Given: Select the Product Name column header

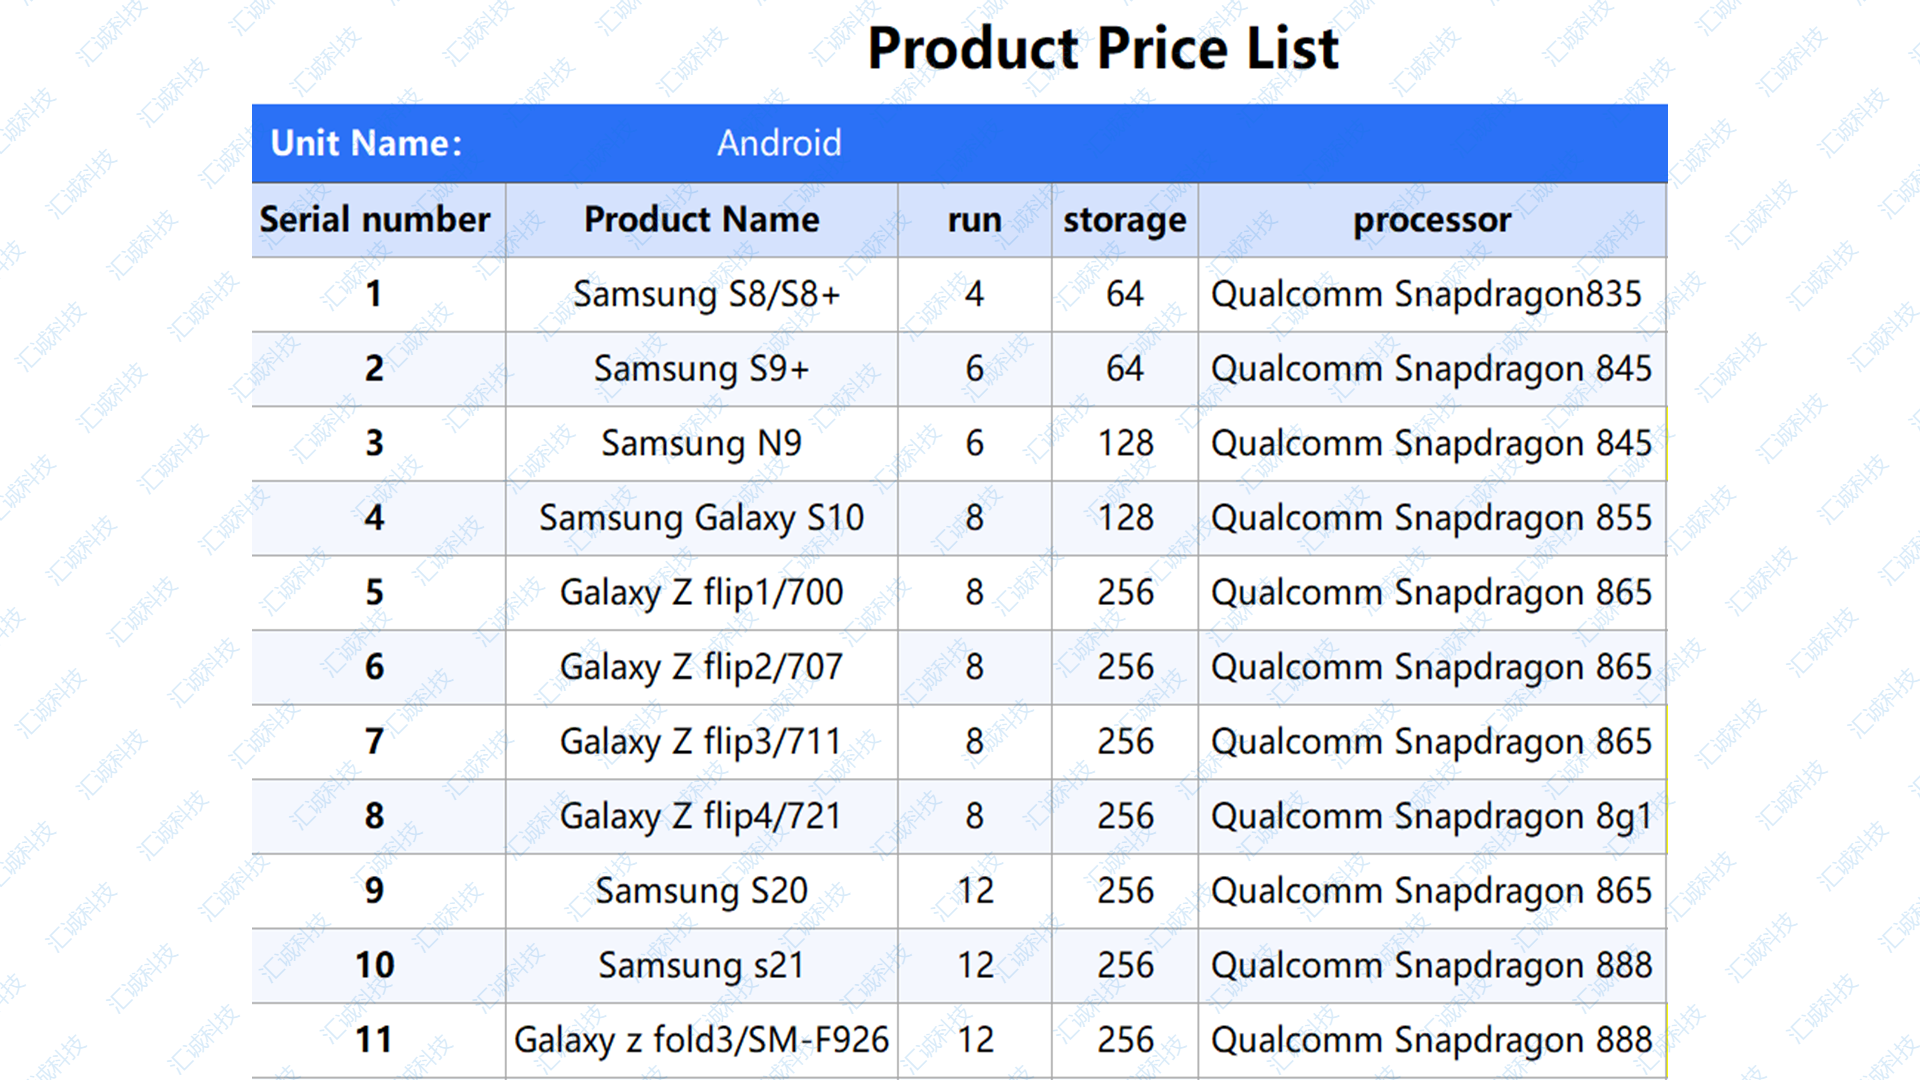Looking at the screenshot, I should pos(701,220).
